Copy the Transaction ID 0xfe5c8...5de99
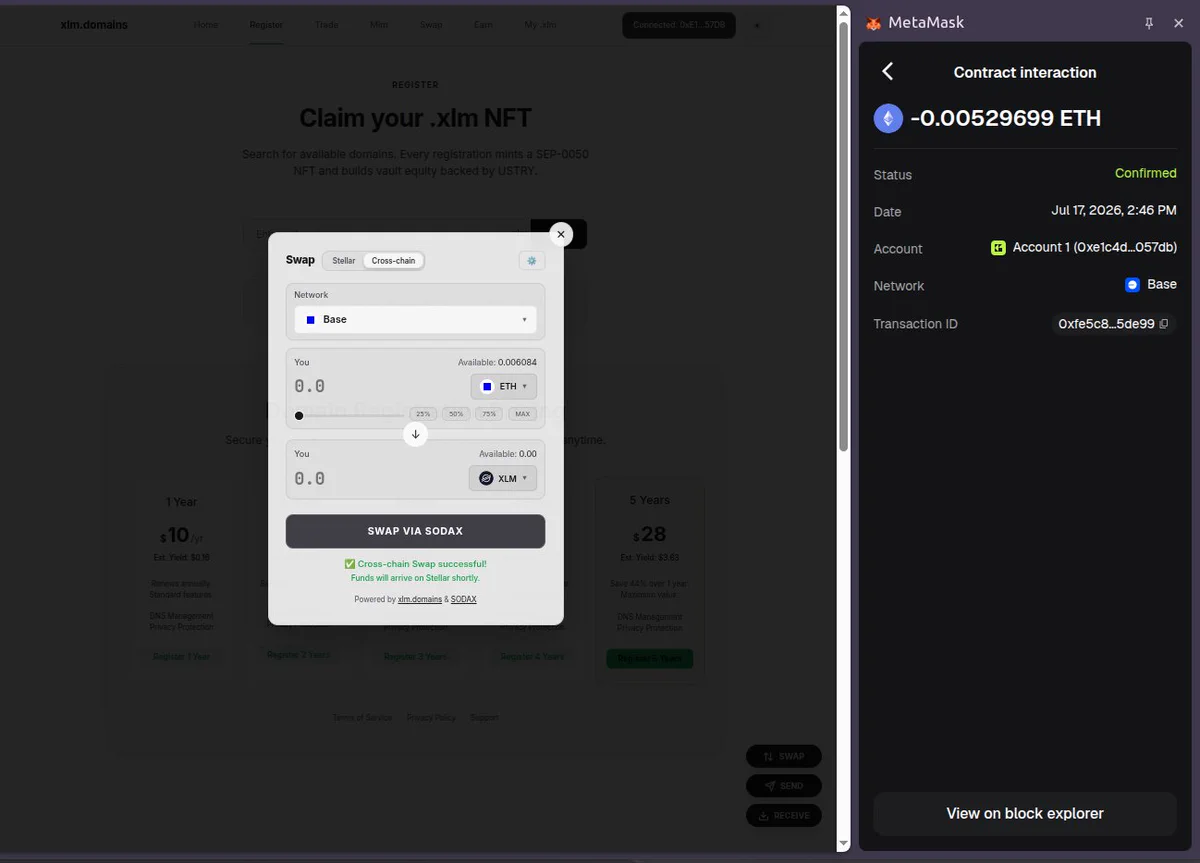 [1163, 324]
